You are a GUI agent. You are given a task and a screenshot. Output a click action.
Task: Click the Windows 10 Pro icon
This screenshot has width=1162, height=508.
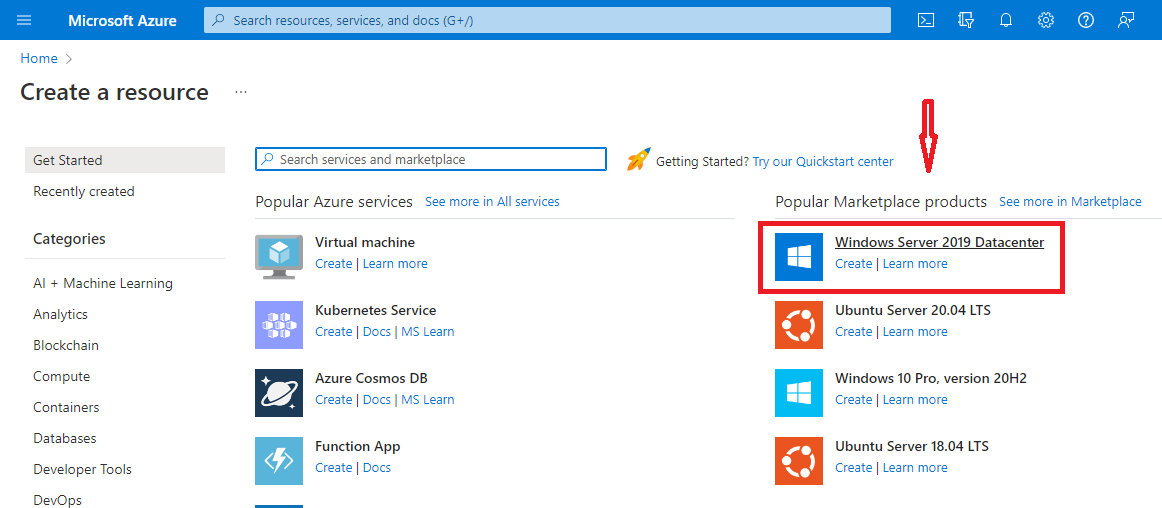click(799, 392)
